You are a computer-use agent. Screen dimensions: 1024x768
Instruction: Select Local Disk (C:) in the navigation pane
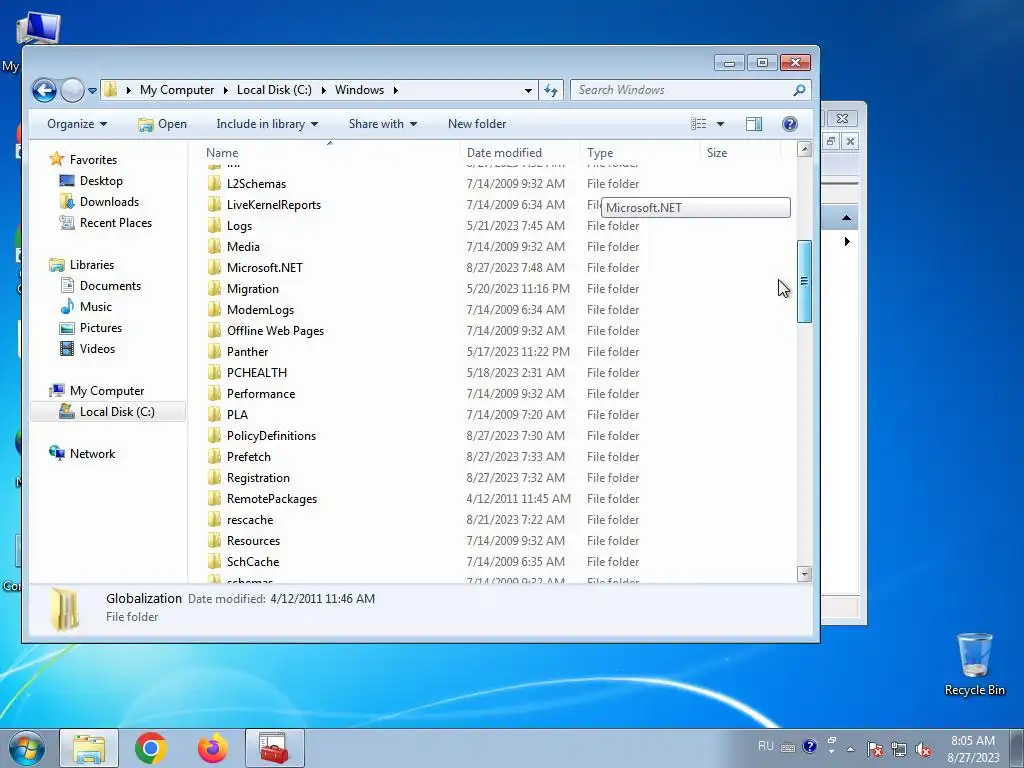[x=107, y=412]
